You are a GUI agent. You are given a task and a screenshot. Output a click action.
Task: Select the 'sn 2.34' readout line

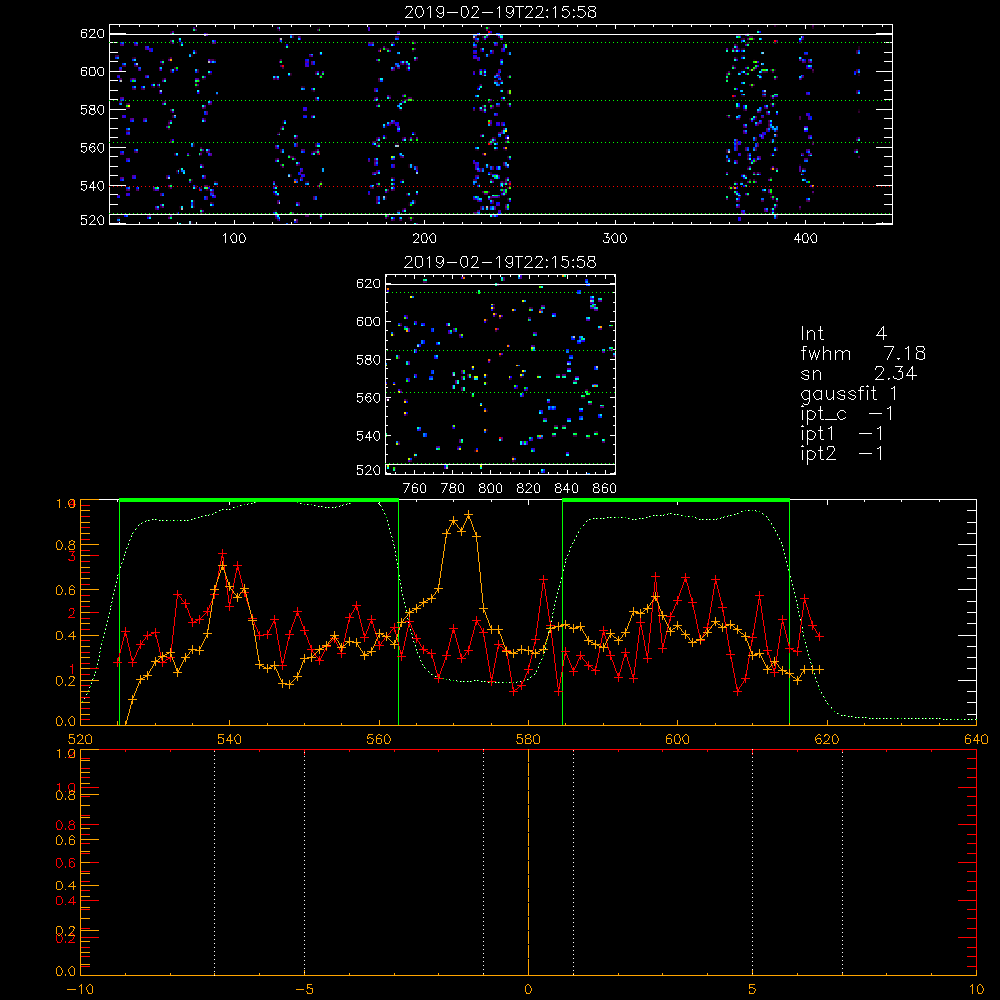[858, 374]
